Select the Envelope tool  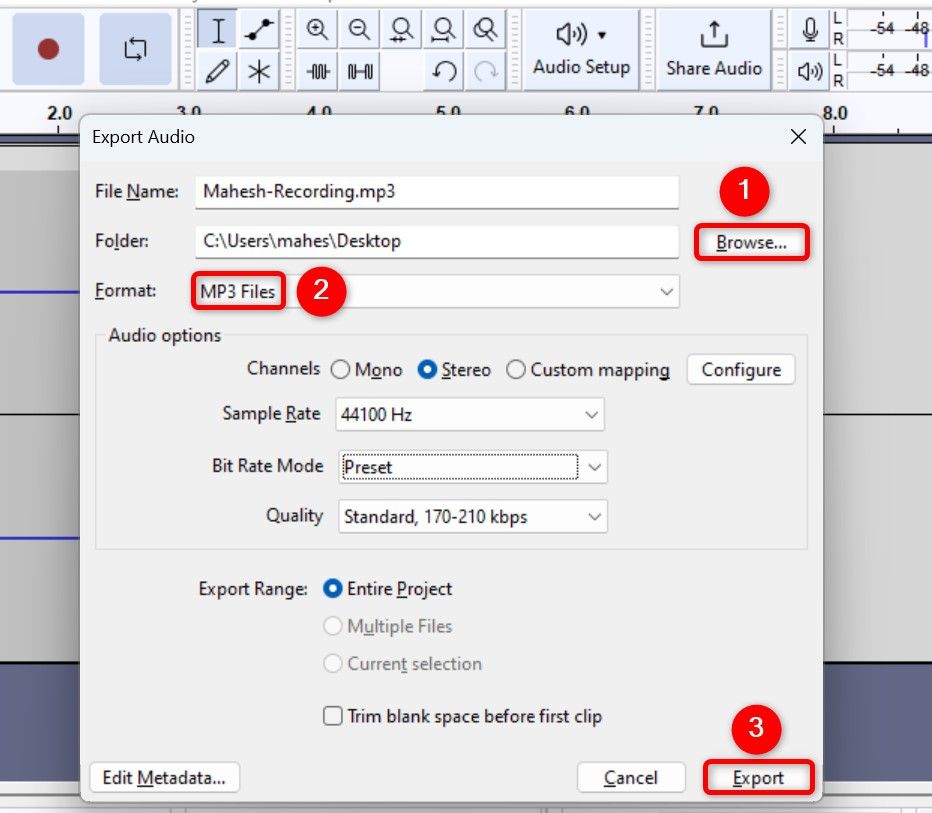(x=257, y=30)
